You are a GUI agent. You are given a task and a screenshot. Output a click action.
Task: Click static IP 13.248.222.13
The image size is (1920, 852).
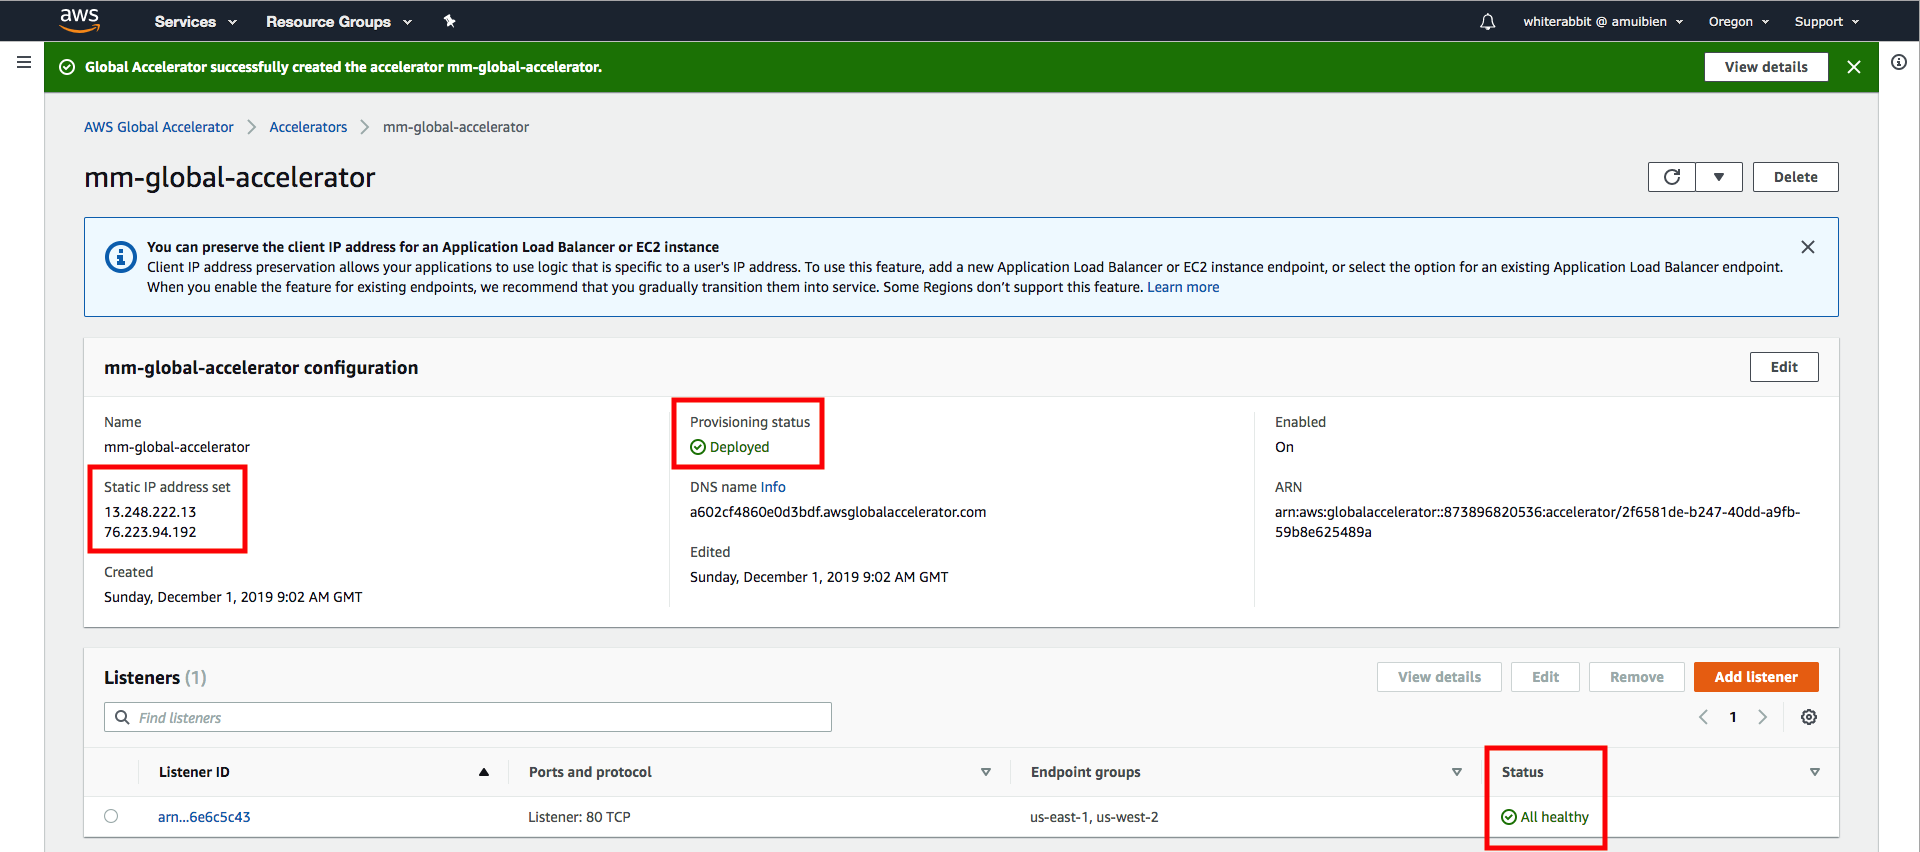pyautogui.click(x=150, y=512)
